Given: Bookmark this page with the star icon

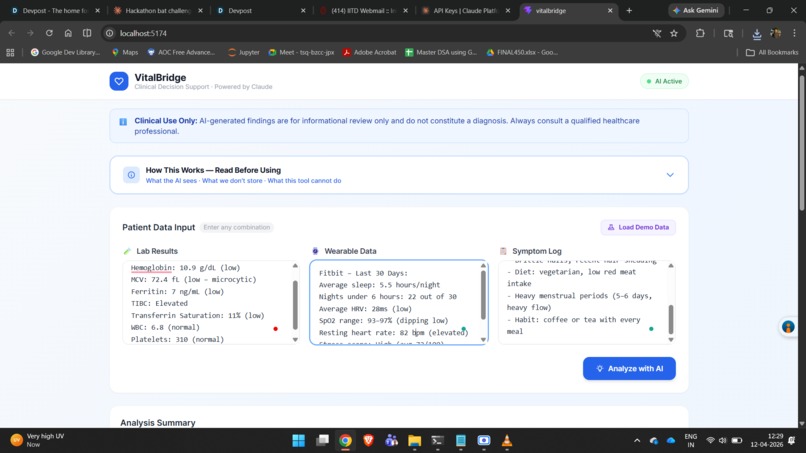Looking at the screenshot, I should pyautogui.click(x=674, y=33).
